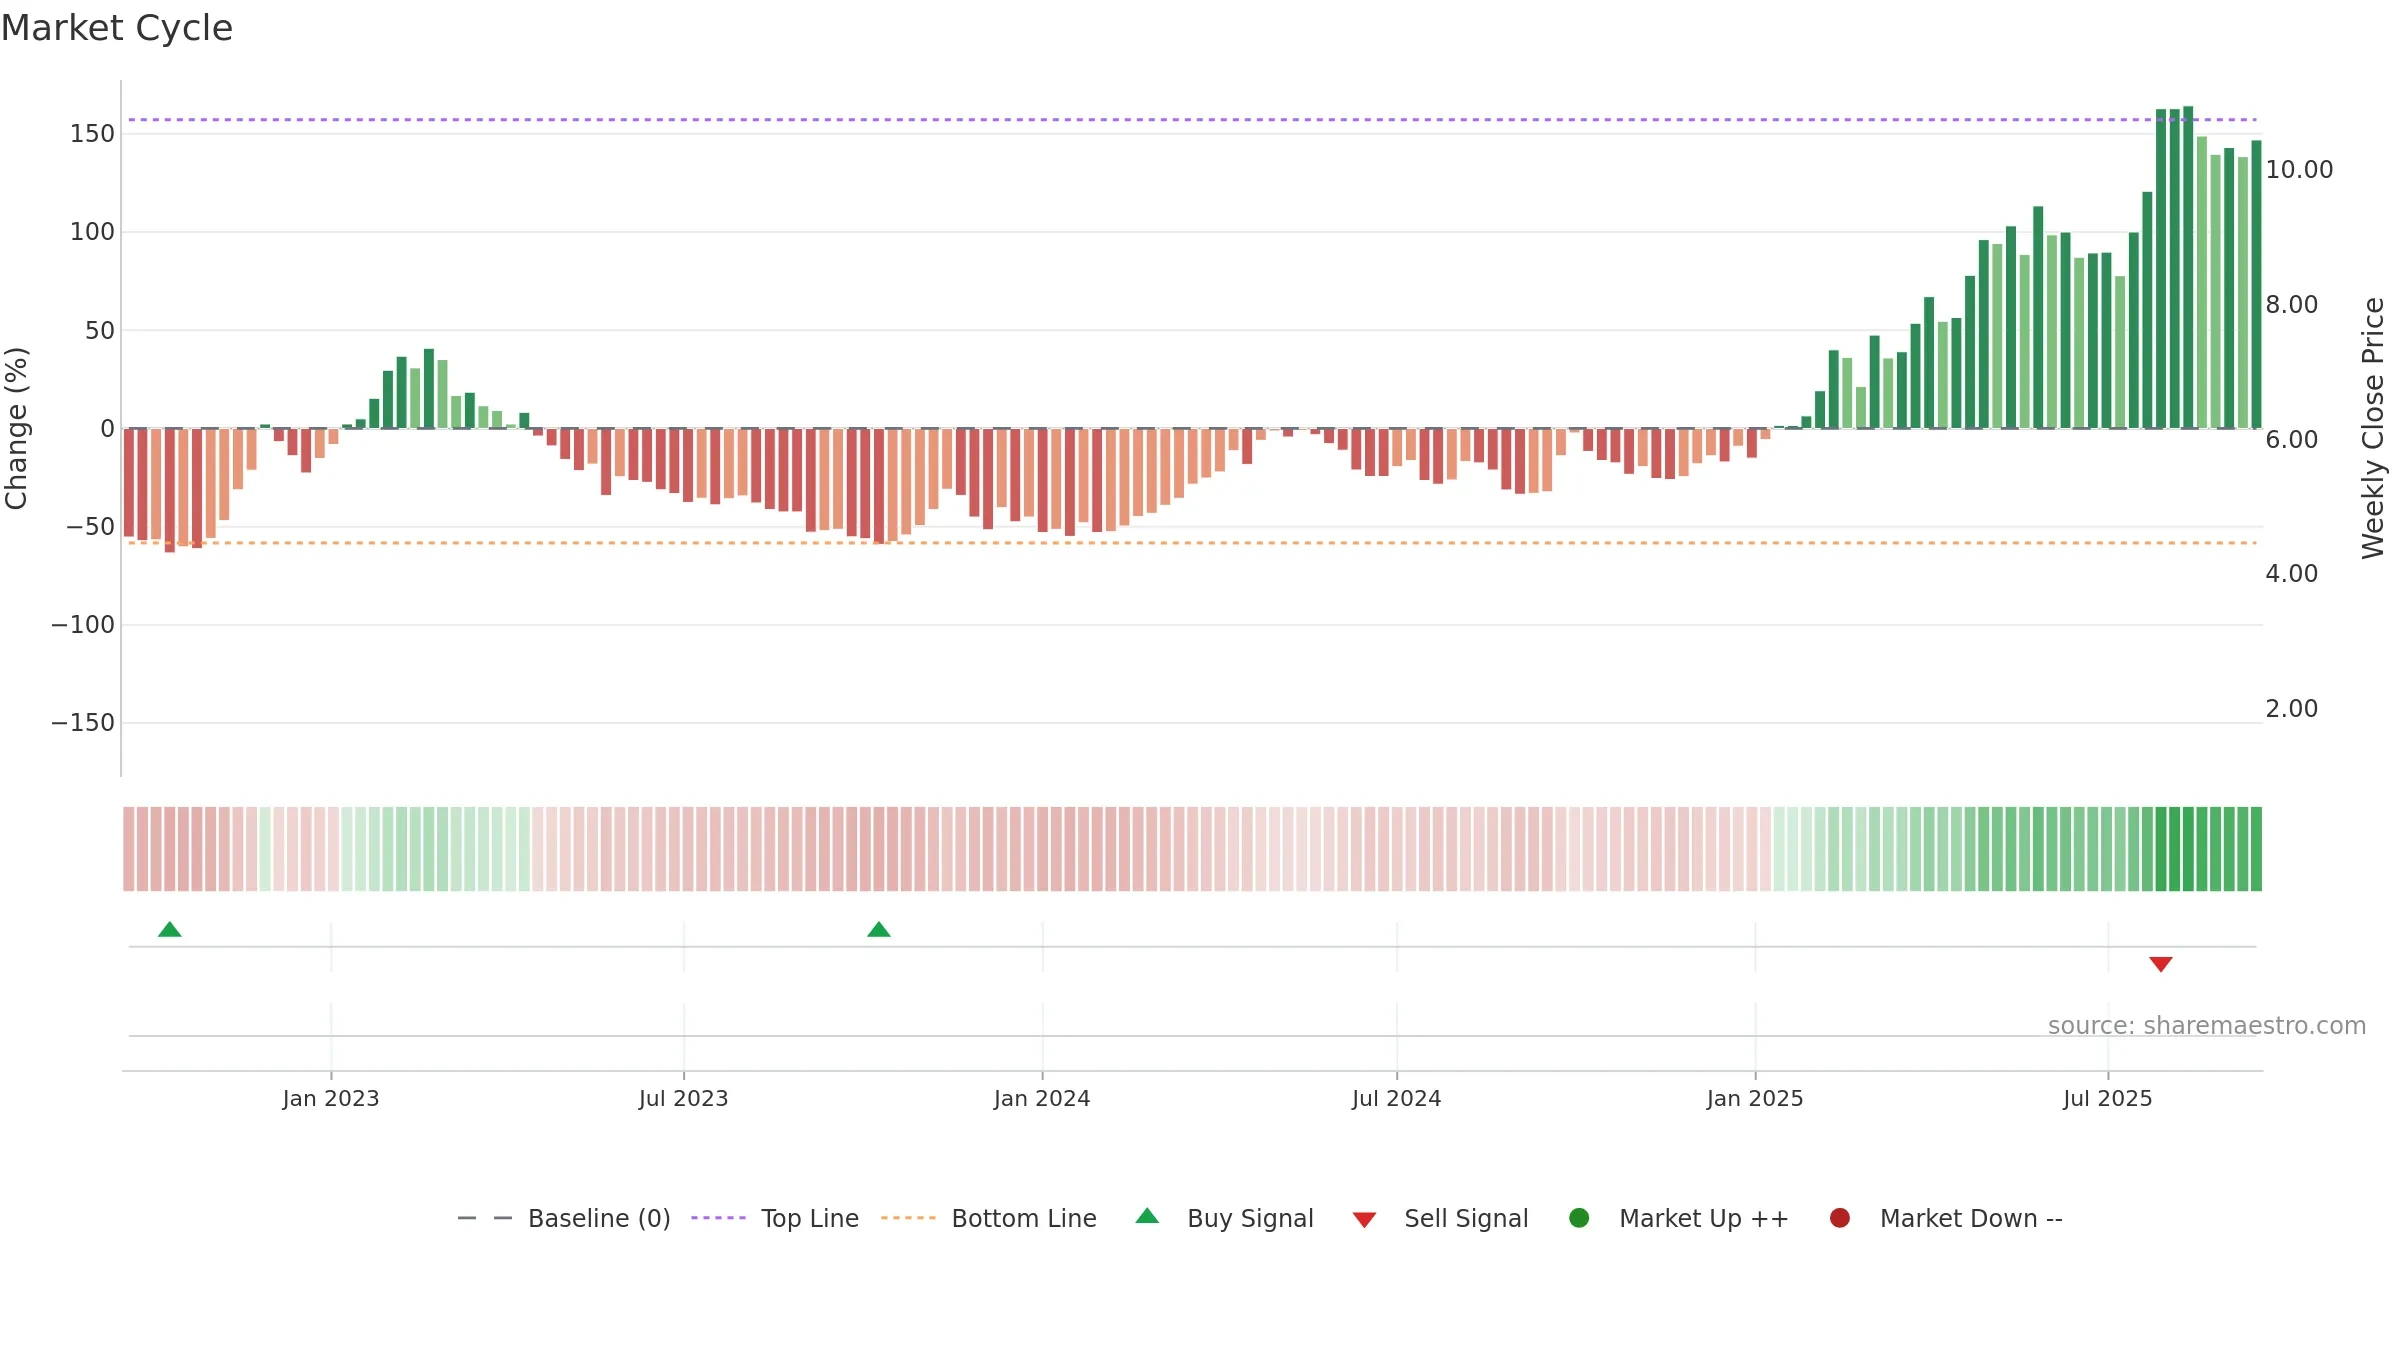Click the 4.00 price tick label
Image resolution: width=2400 pixels, height=1350 pixels.
click(2291, 574)
